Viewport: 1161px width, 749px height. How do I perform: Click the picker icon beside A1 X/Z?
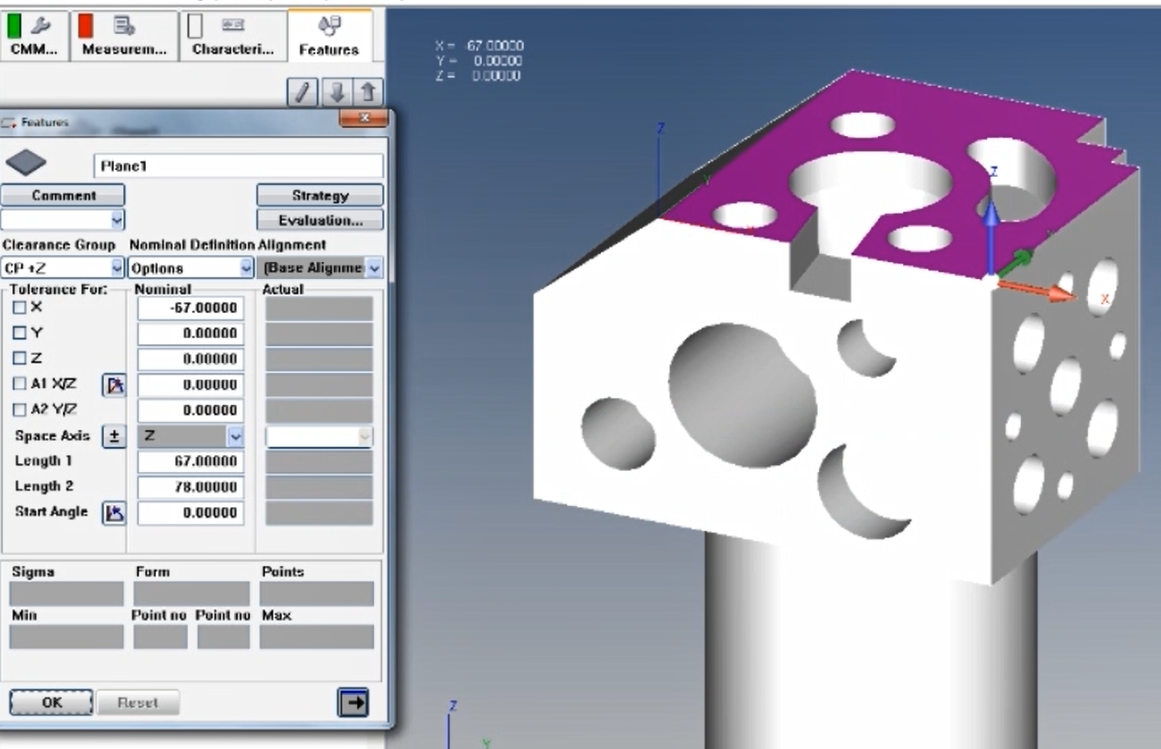113,384
